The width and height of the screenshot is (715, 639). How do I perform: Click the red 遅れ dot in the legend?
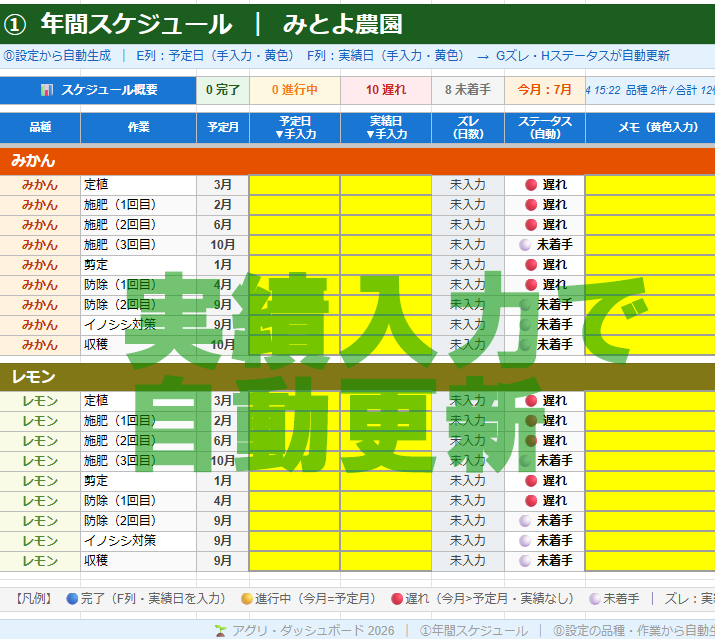(x=397, y=599)
